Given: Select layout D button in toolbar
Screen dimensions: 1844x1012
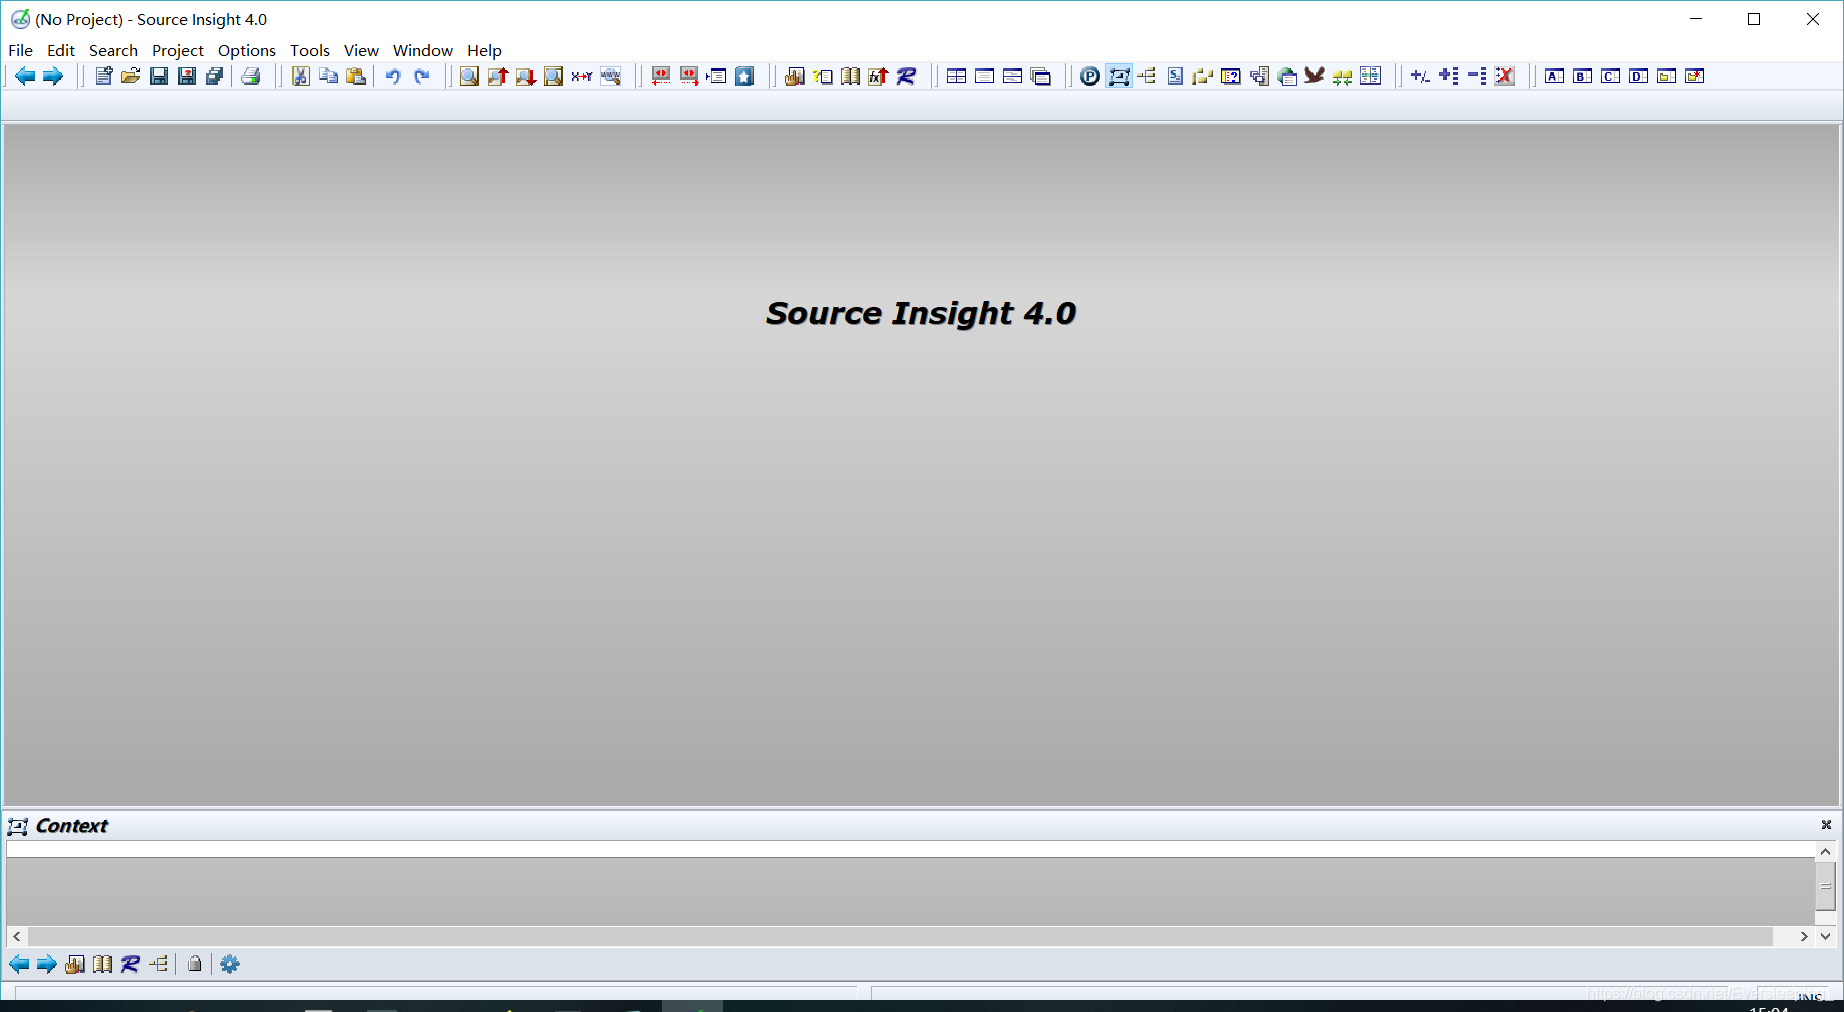Looking at the screenshot, I should 1639,76.
